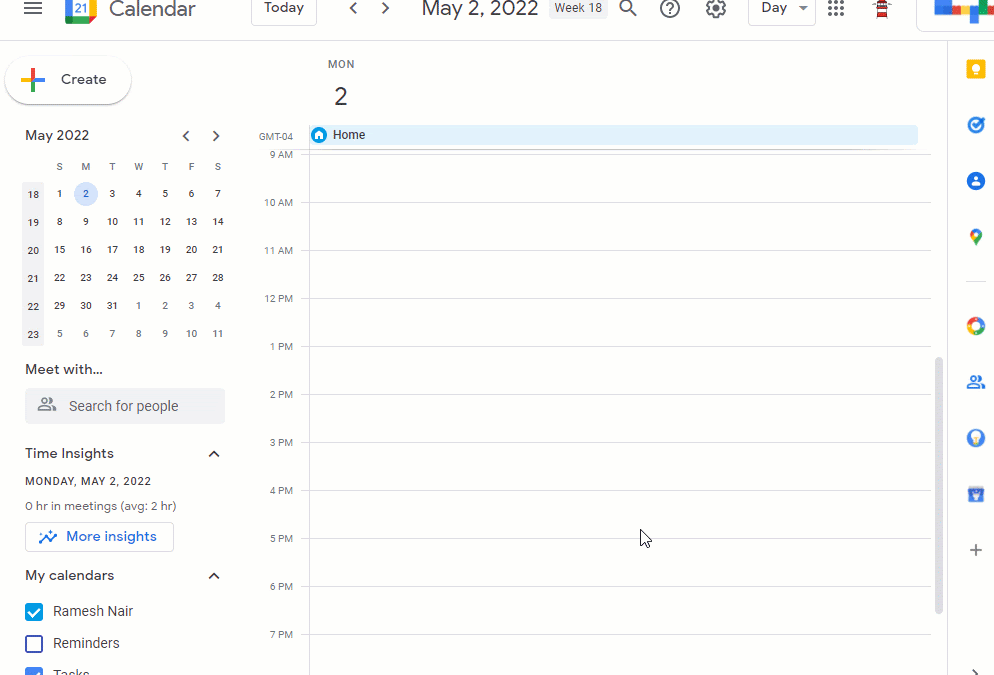Viewport: 994px width, 675px height.
Task: Open the settings gear menu
Action: [716, 9]
